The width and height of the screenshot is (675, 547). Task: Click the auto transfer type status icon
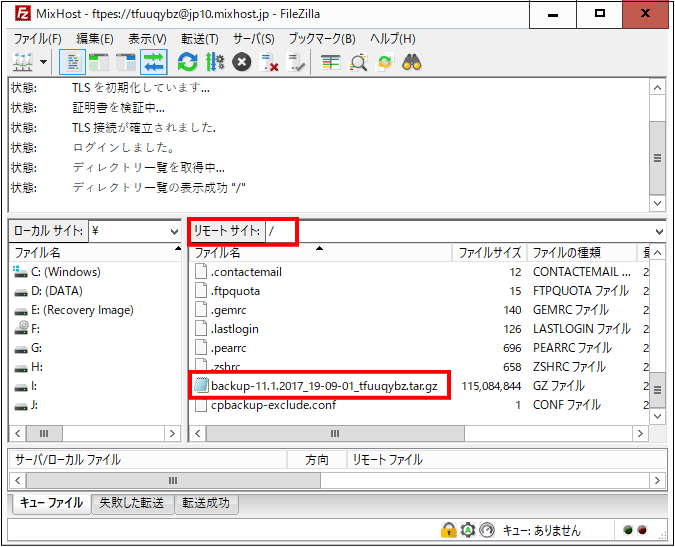point(468,530)
